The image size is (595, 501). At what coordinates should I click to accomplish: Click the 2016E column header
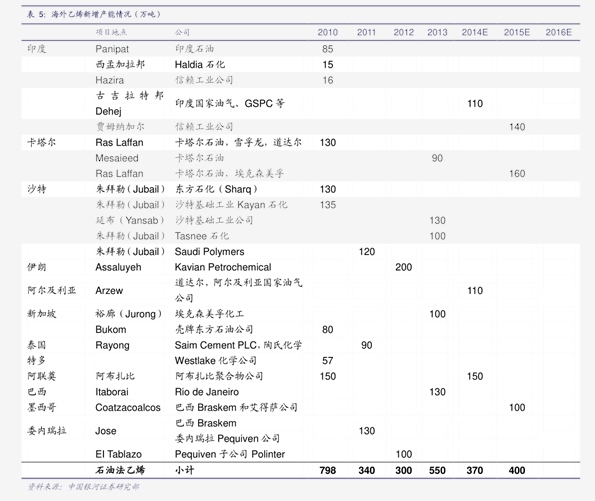tap(559, 32)
